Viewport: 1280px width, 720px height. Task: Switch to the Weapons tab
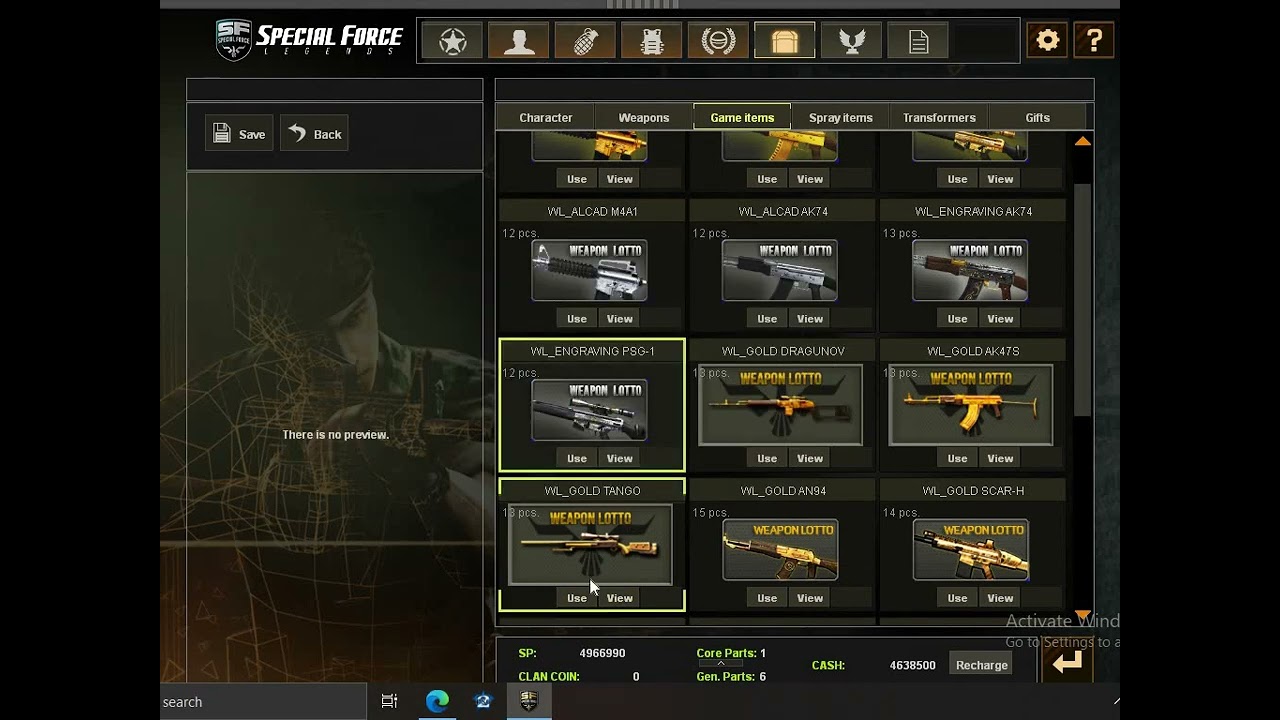[644, 118]
